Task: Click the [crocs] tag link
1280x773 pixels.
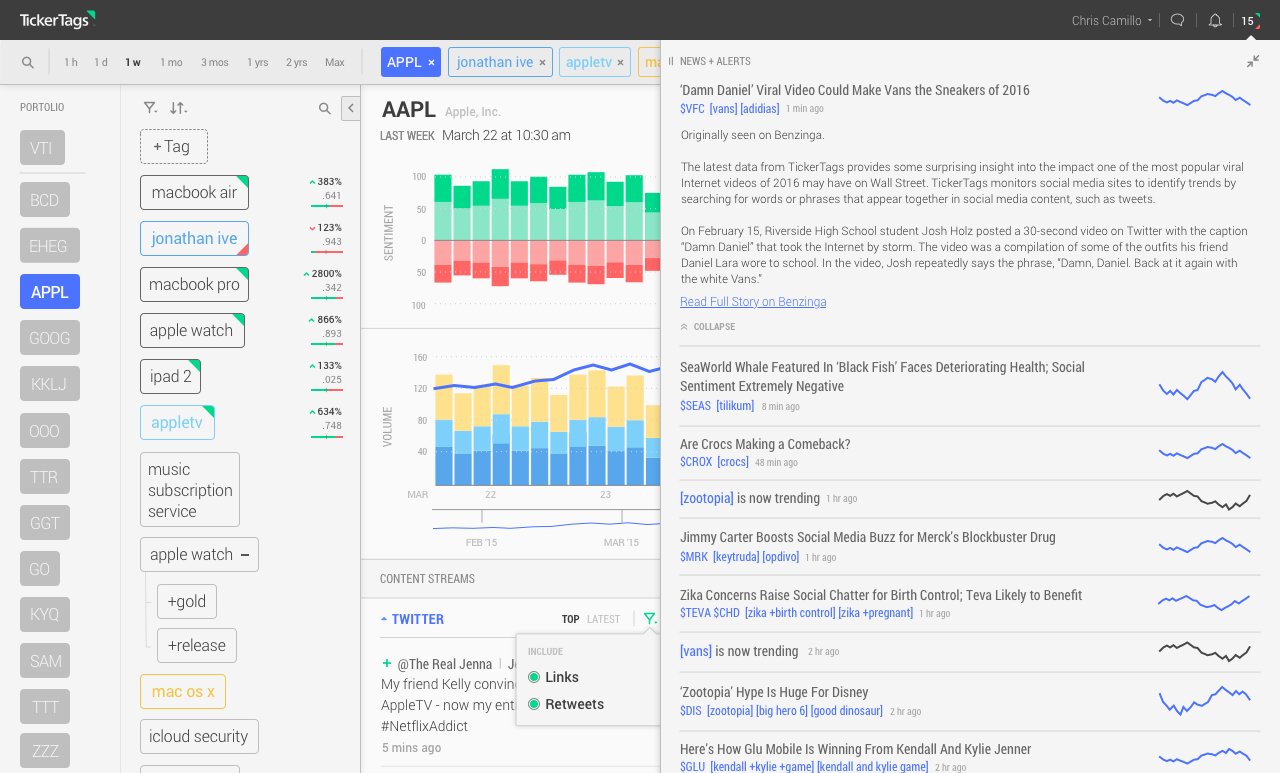Action: coord(733,462)
